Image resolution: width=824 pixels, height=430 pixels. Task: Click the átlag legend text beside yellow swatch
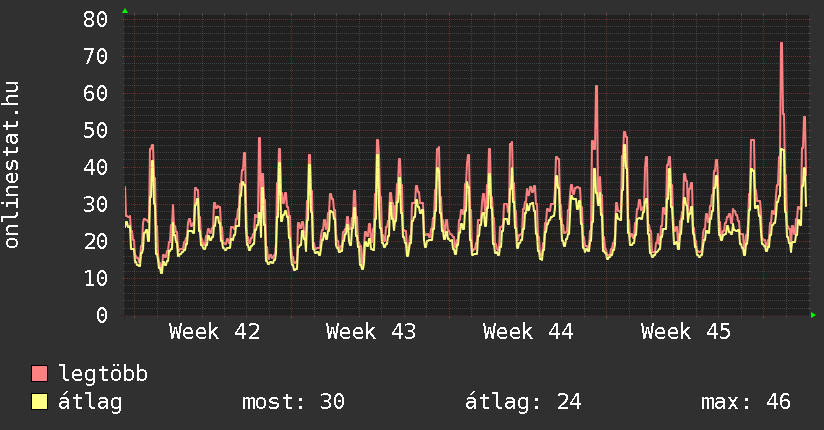(x=90, y=402)
